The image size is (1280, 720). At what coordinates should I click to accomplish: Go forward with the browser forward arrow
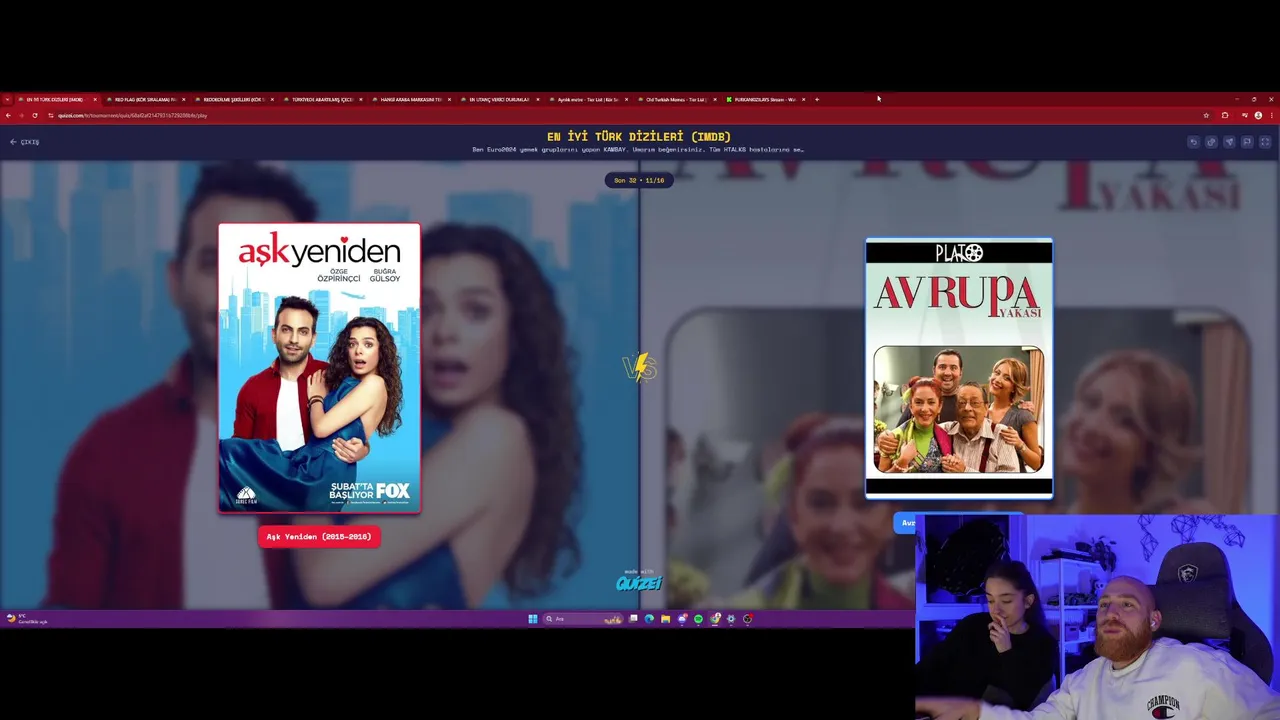point(21,115)
